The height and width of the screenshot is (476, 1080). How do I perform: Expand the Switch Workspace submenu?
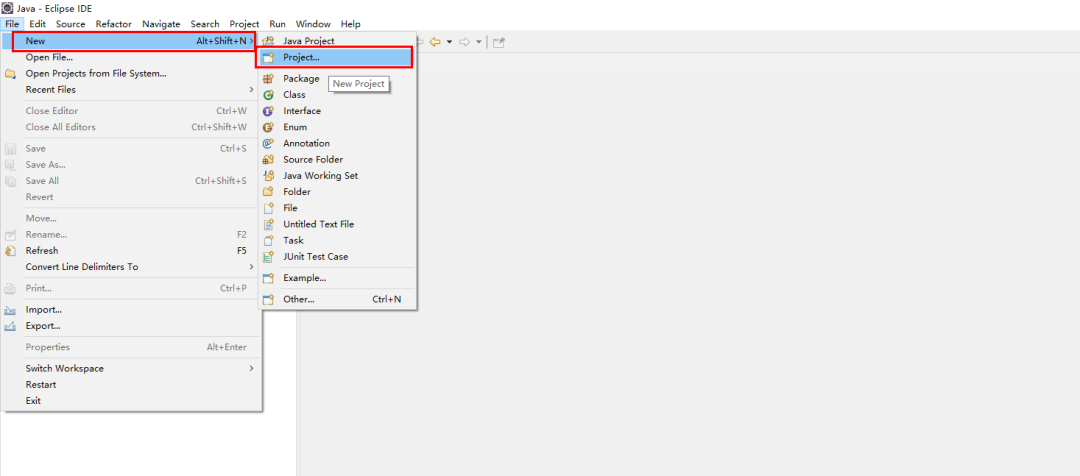pos(131,369)
